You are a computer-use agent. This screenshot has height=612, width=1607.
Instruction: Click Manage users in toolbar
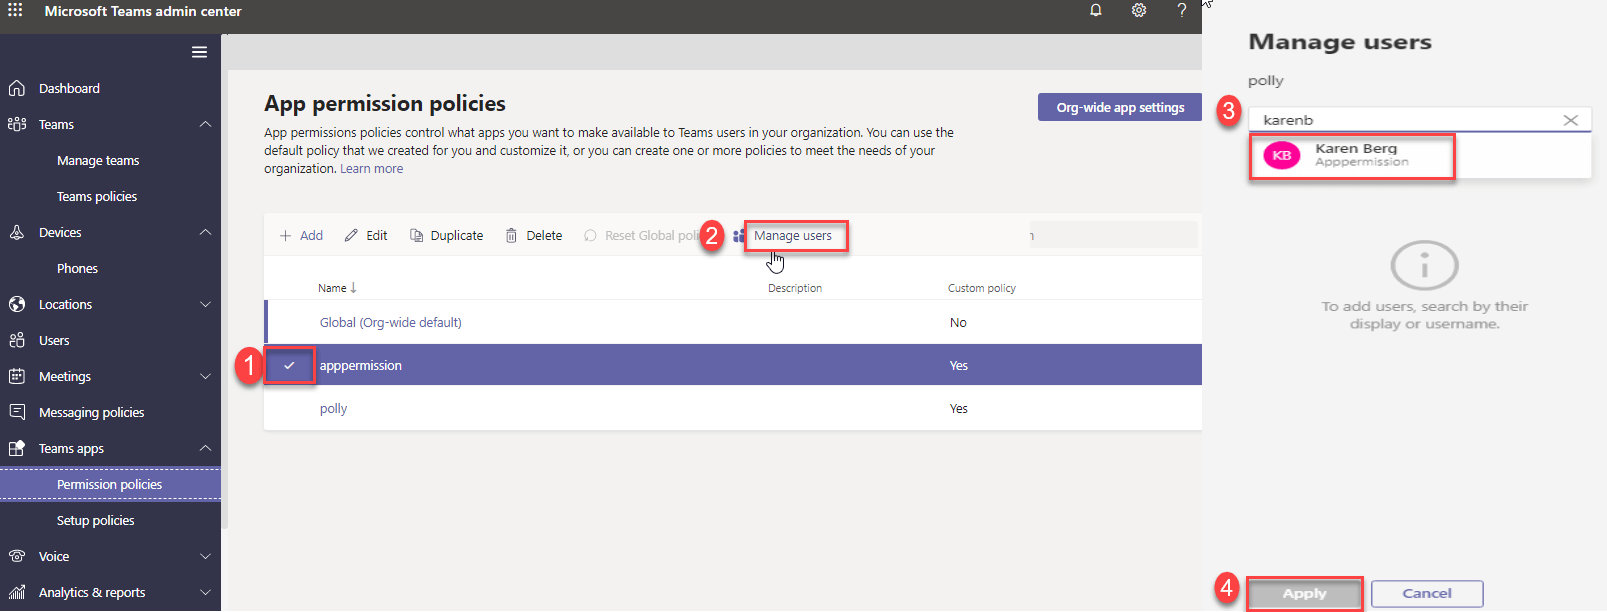point(793,236)
